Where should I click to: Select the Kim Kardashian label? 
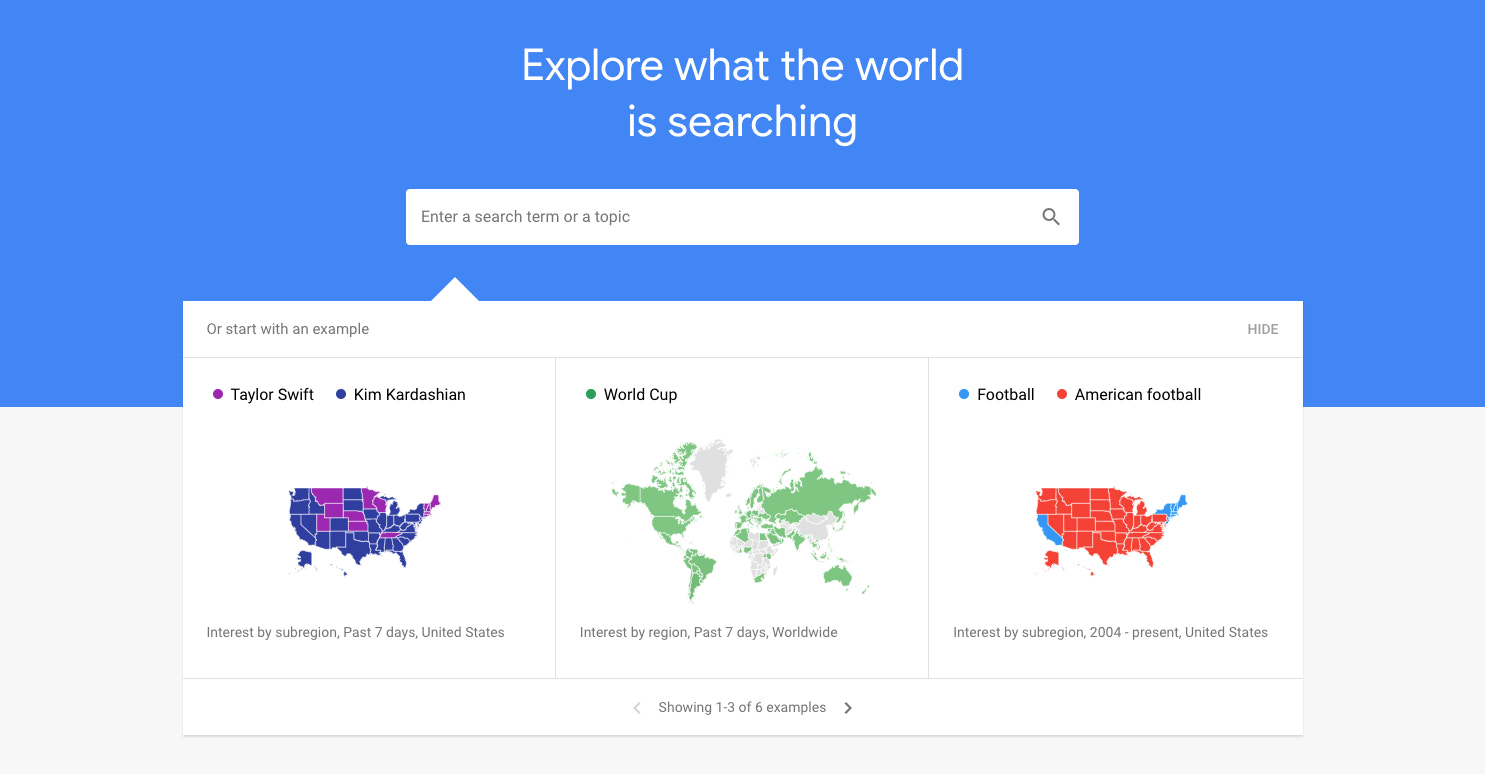tap(409, 395)
